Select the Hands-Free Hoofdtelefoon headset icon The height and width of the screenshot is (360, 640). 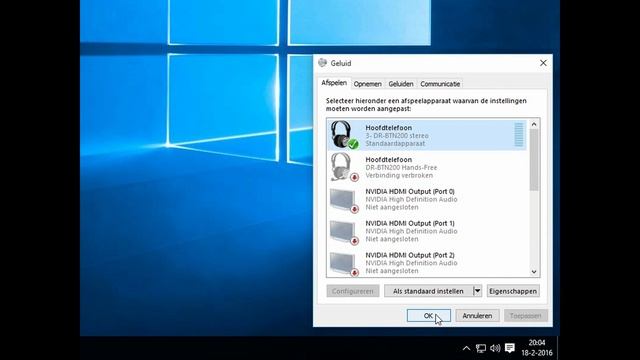(x=343, y=167)
